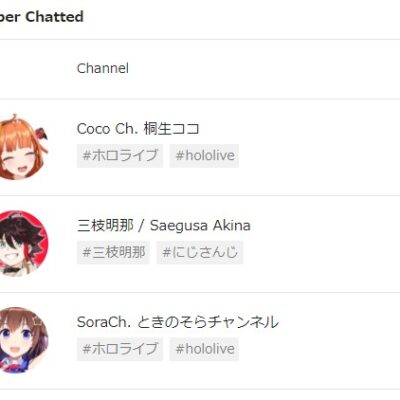The height and width of the screenshot is (400, 400).
Task: Select Saegusa Akina row's empty right side
Action: click(x=325, y=244)
